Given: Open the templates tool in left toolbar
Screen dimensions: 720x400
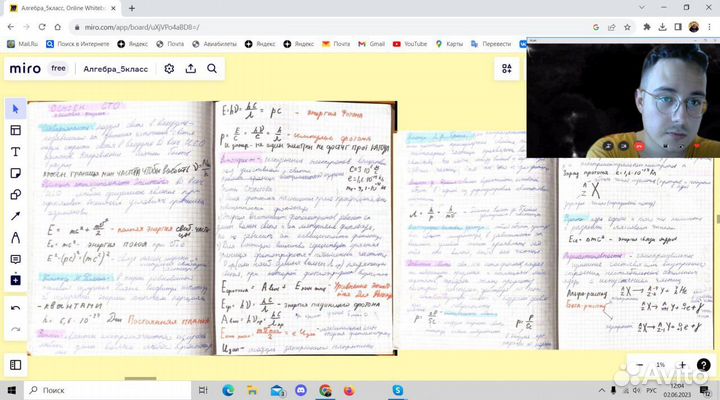Looking at the screenshot, I should (x=15, y=130).
